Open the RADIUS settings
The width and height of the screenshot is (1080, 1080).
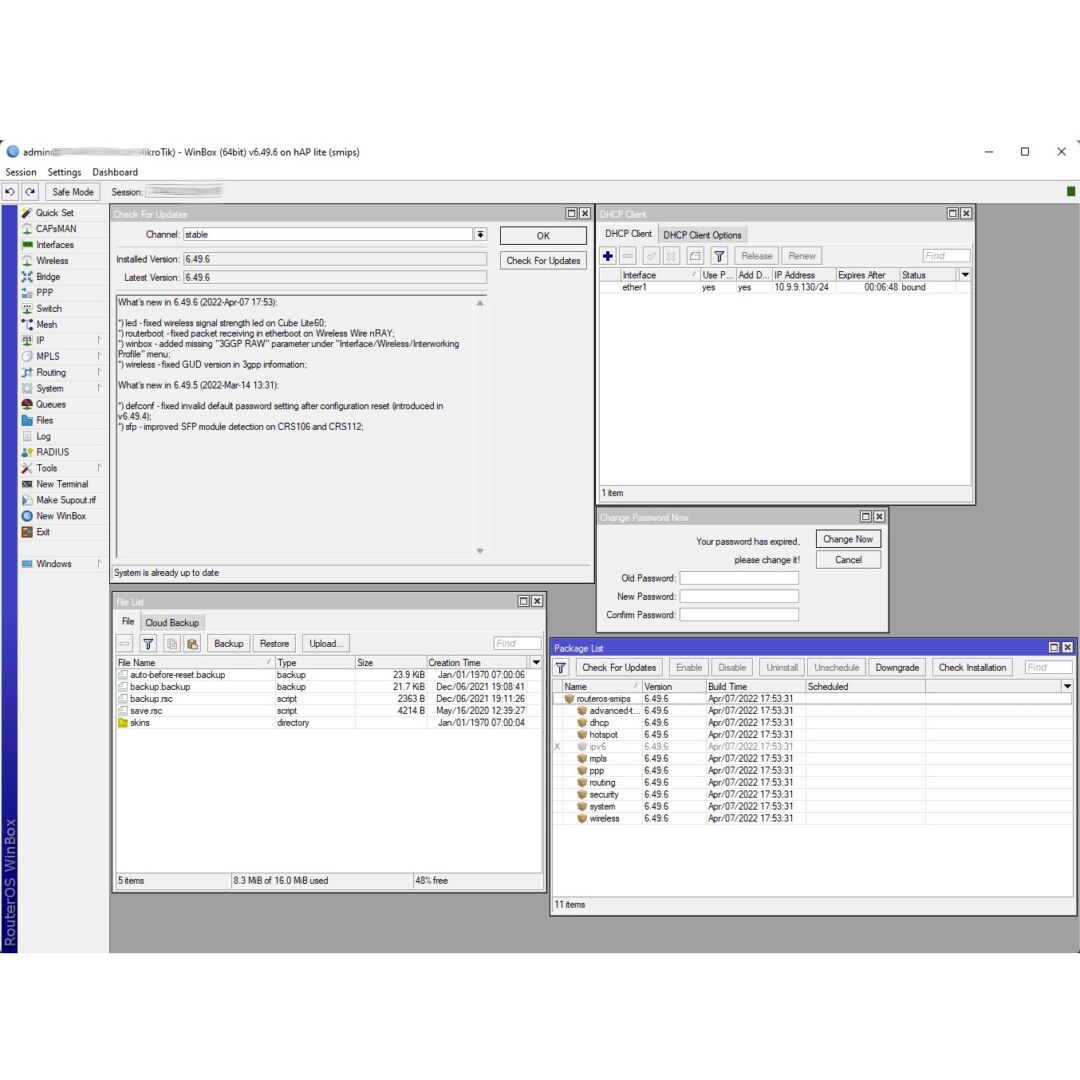coord(52,452)
